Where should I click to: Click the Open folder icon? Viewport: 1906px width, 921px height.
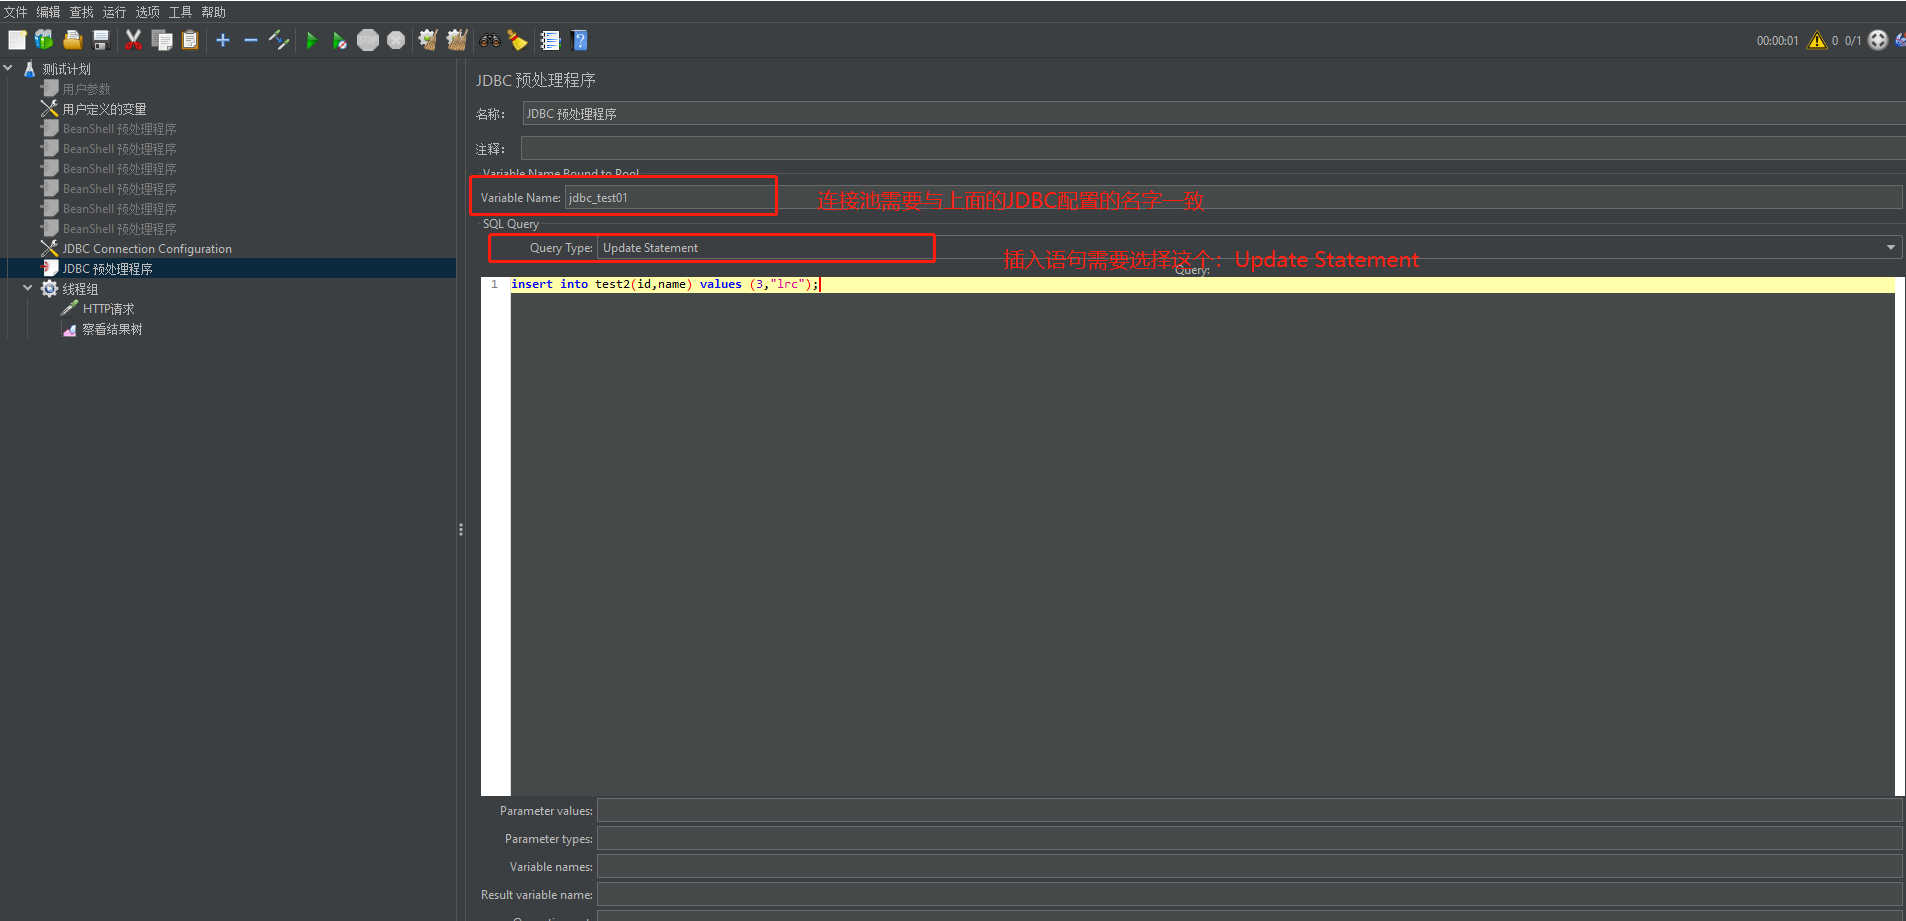coord(72,40)
